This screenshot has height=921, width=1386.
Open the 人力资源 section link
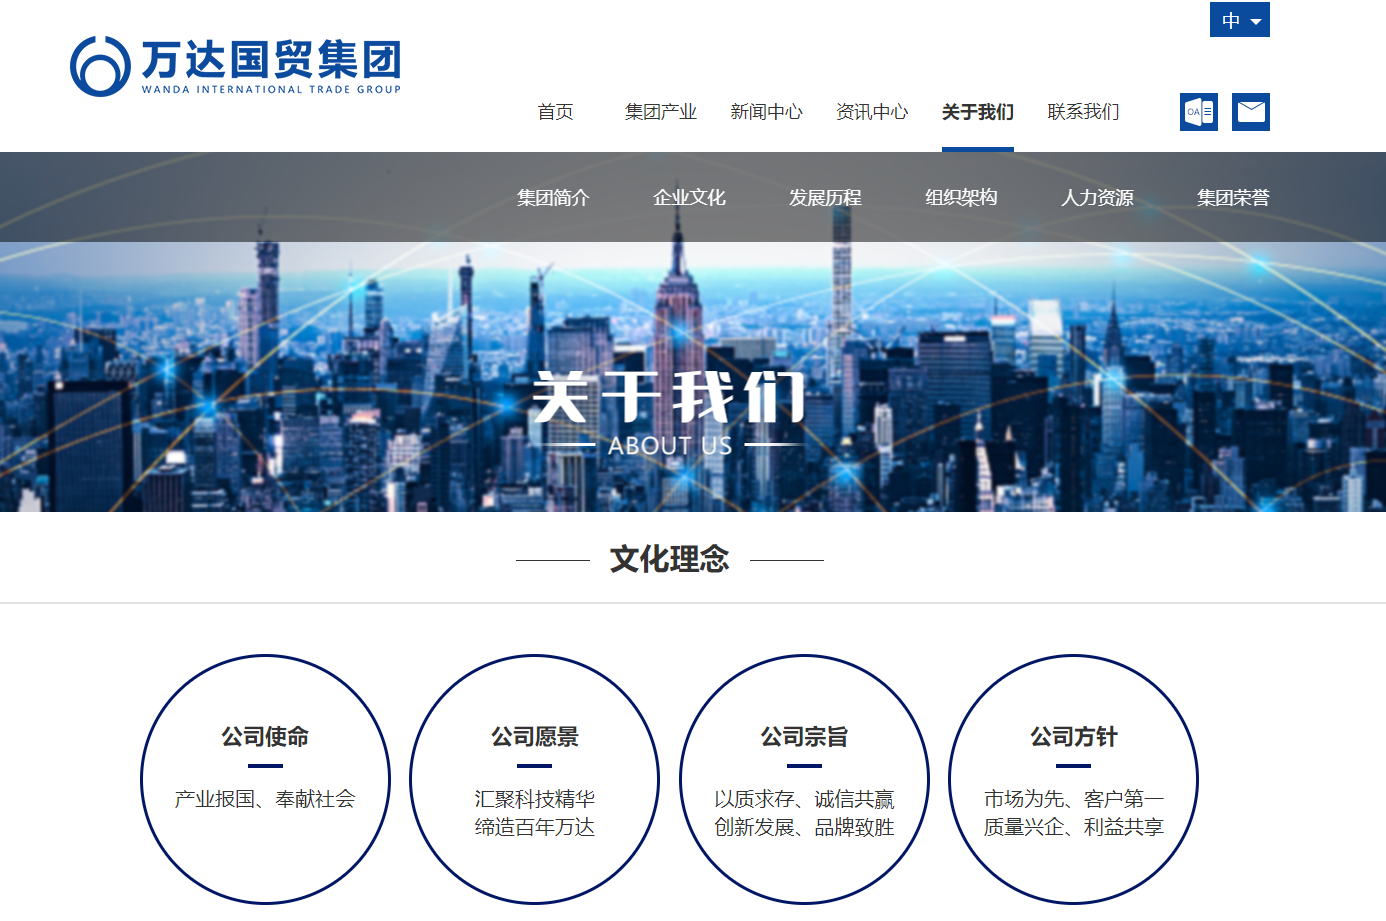pos(1099,197)
